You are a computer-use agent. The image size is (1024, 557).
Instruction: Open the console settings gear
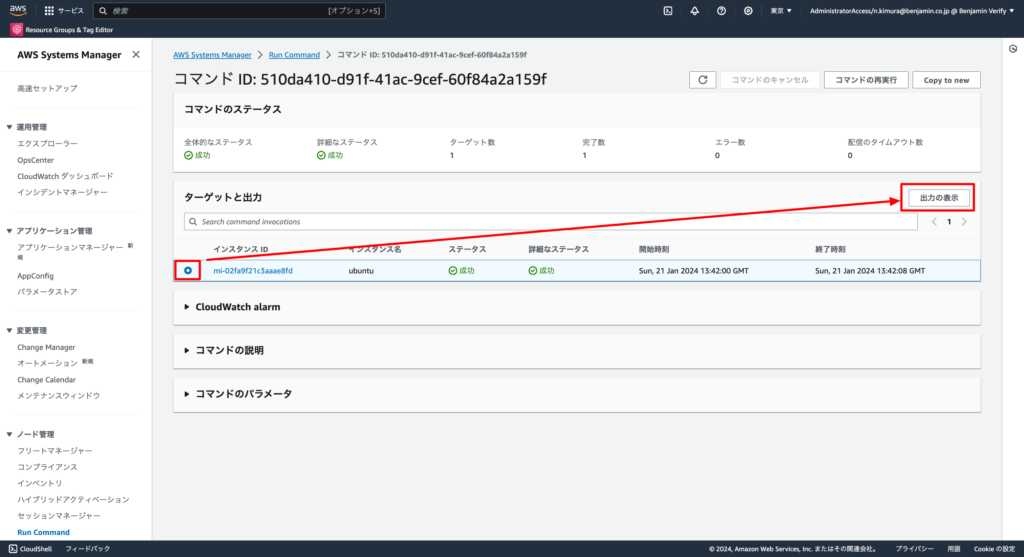pyautogui.click(x=748, y=10)
